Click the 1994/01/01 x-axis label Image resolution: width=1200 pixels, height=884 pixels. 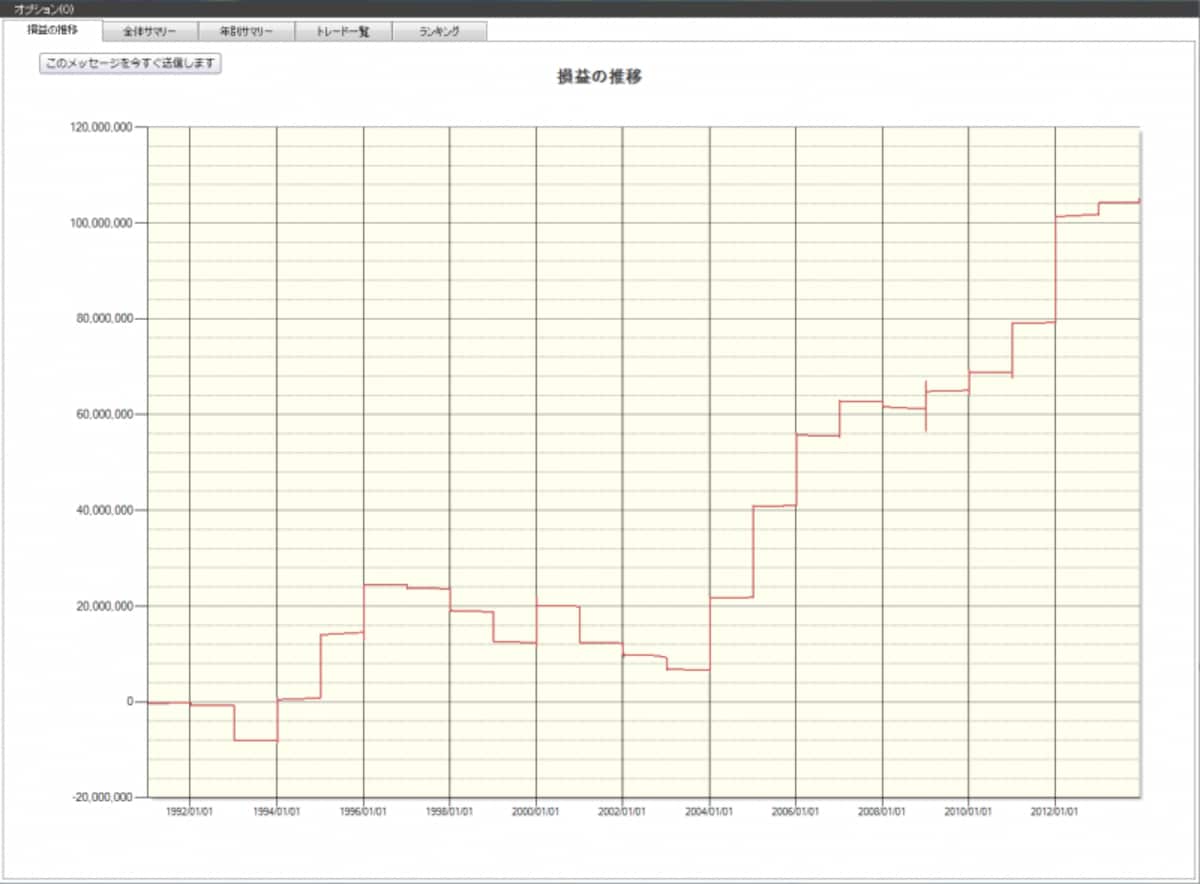point(276,812)
